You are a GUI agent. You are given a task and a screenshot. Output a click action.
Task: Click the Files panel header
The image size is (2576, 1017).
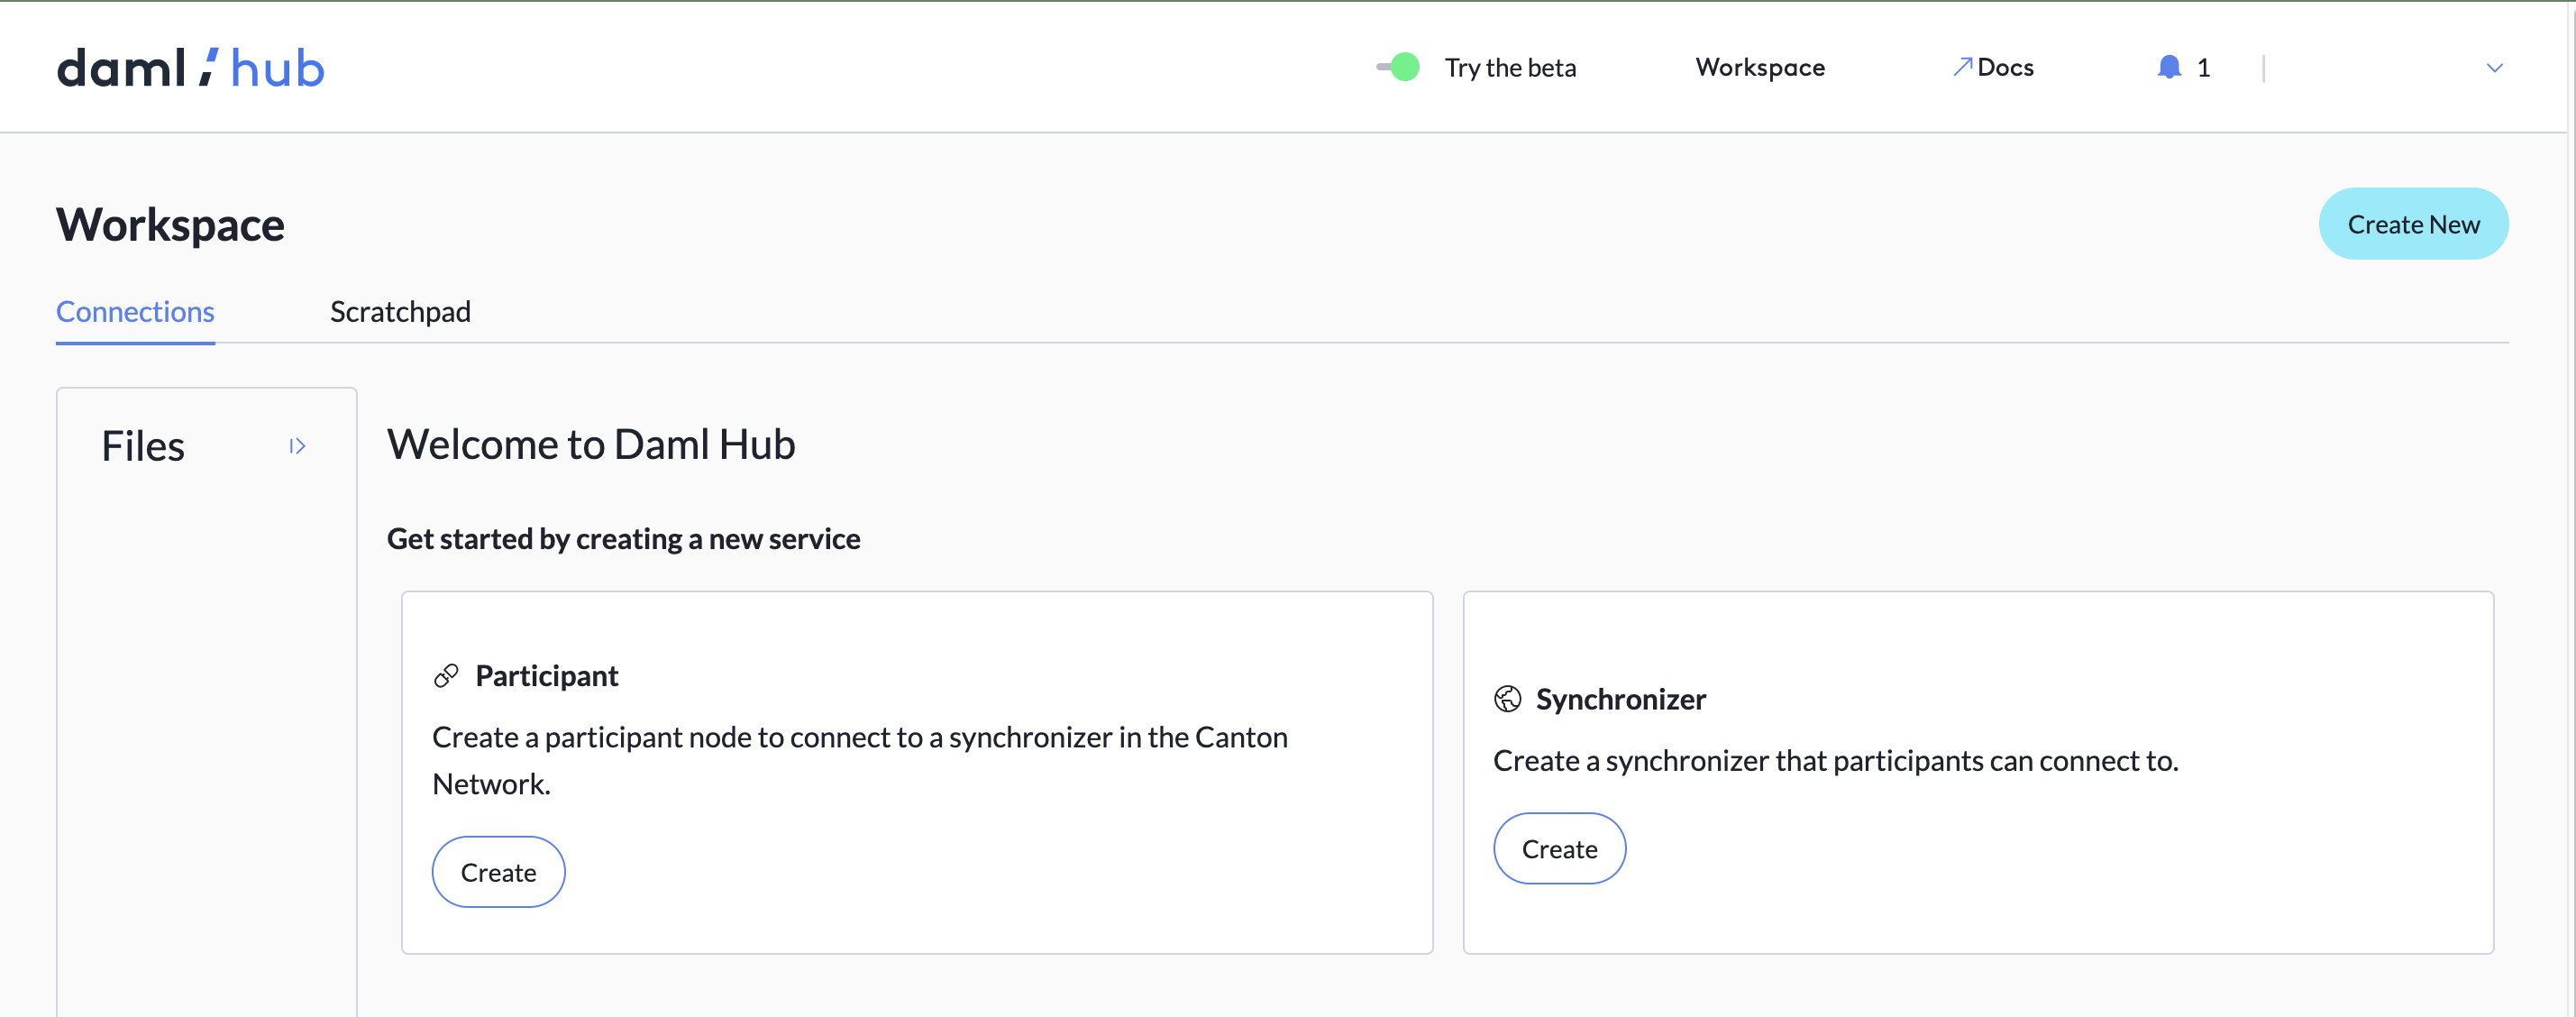[143, 446]
